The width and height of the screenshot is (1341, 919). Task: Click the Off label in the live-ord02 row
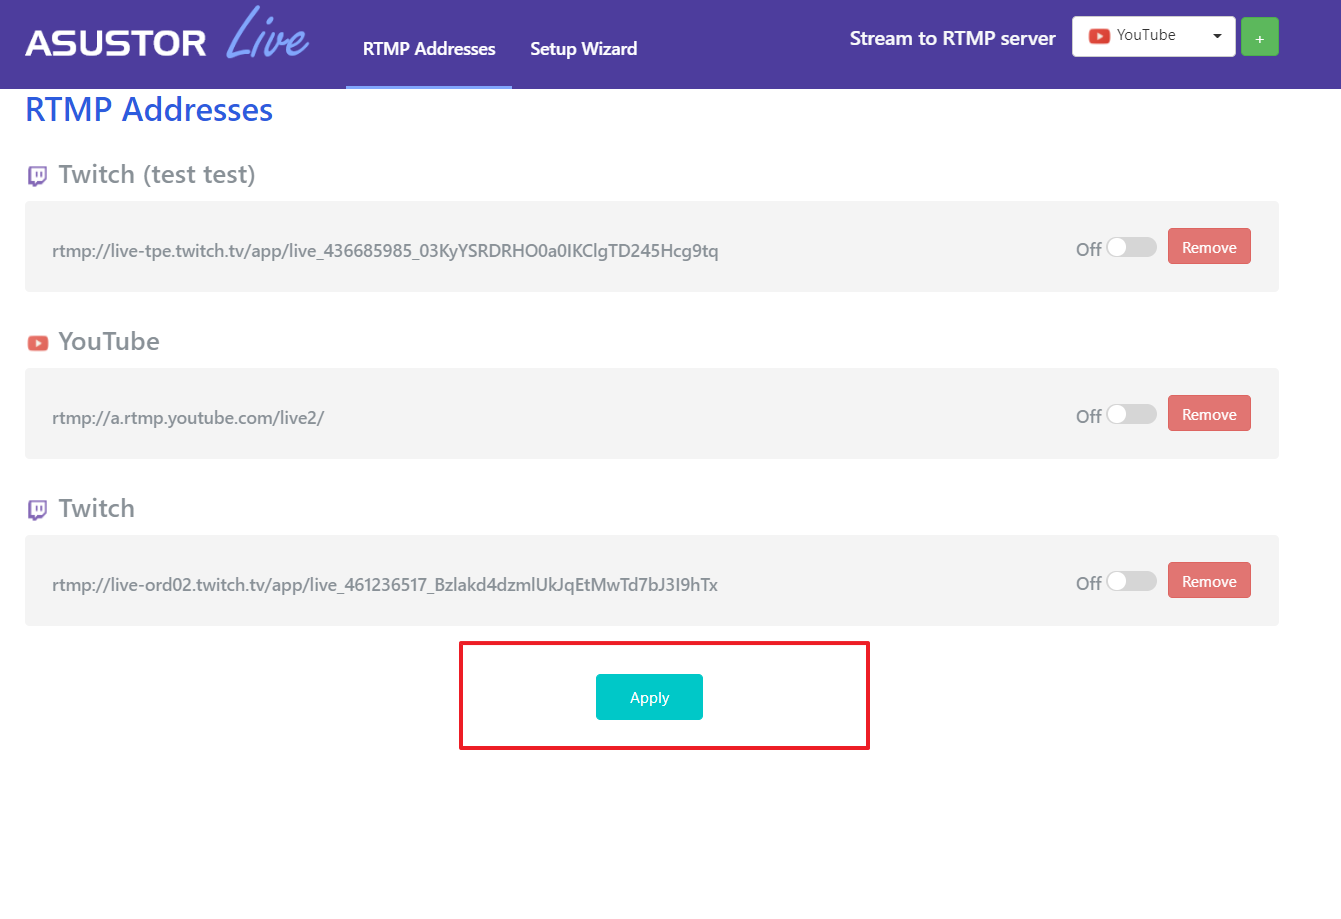tap(1088, 583)
